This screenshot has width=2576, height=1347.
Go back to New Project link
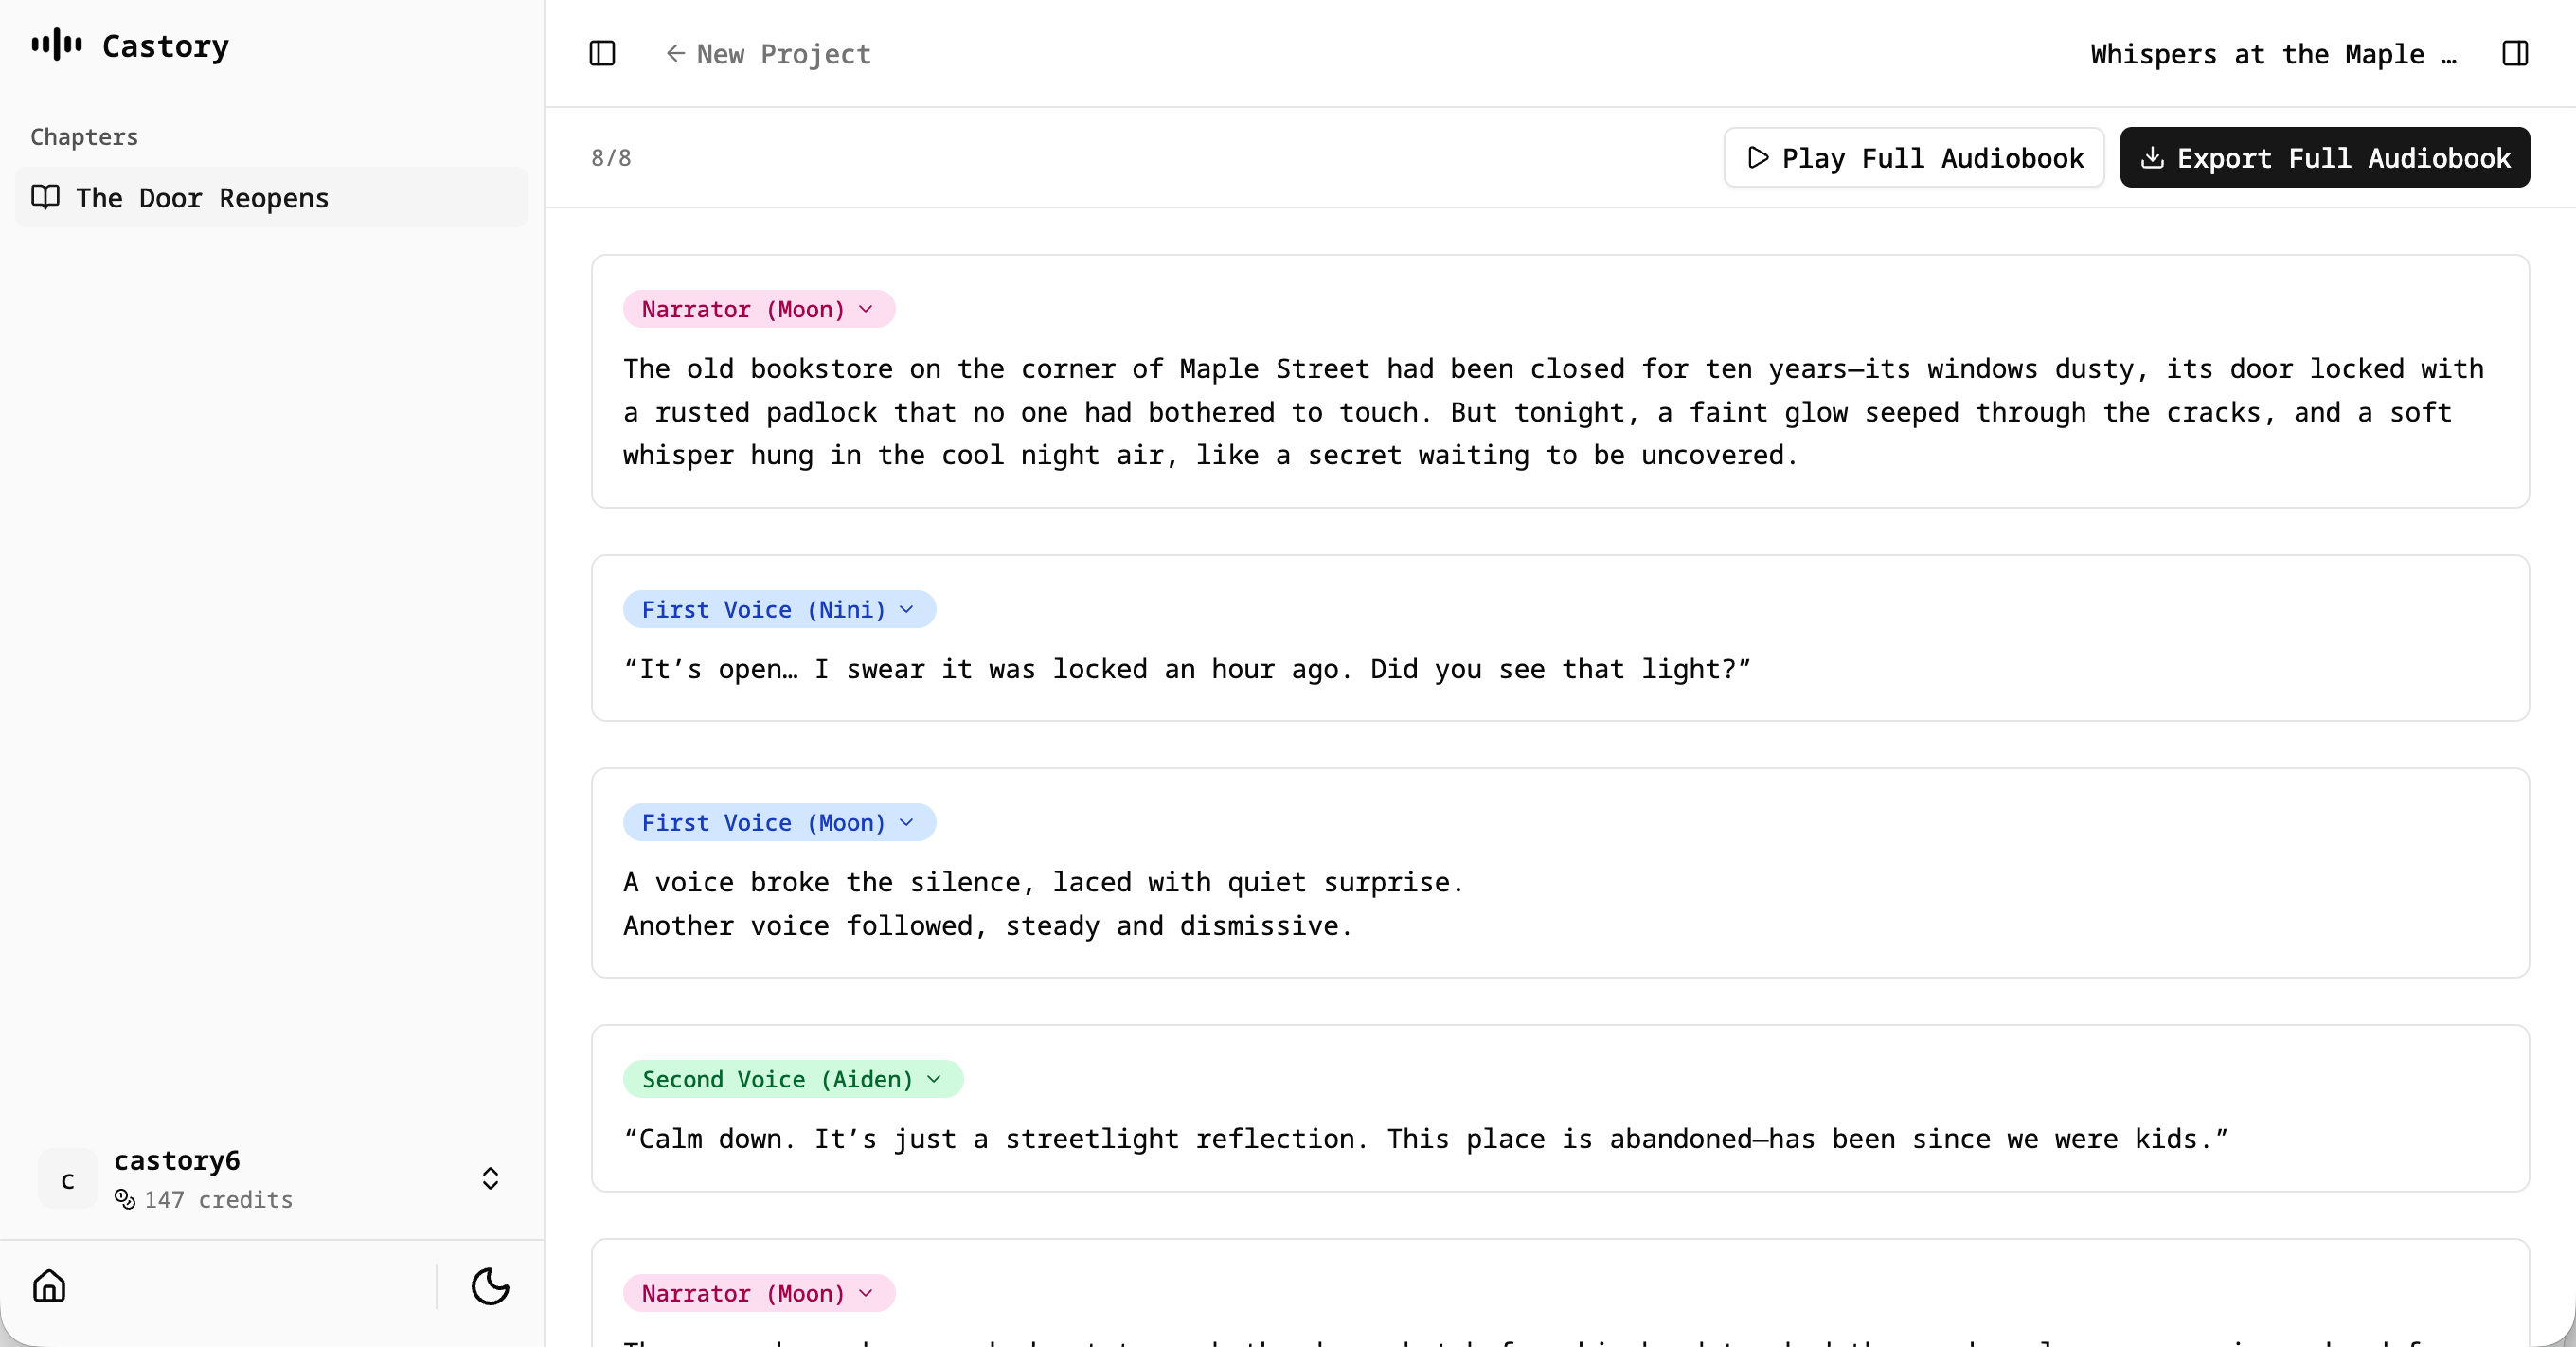coord(783,54)
